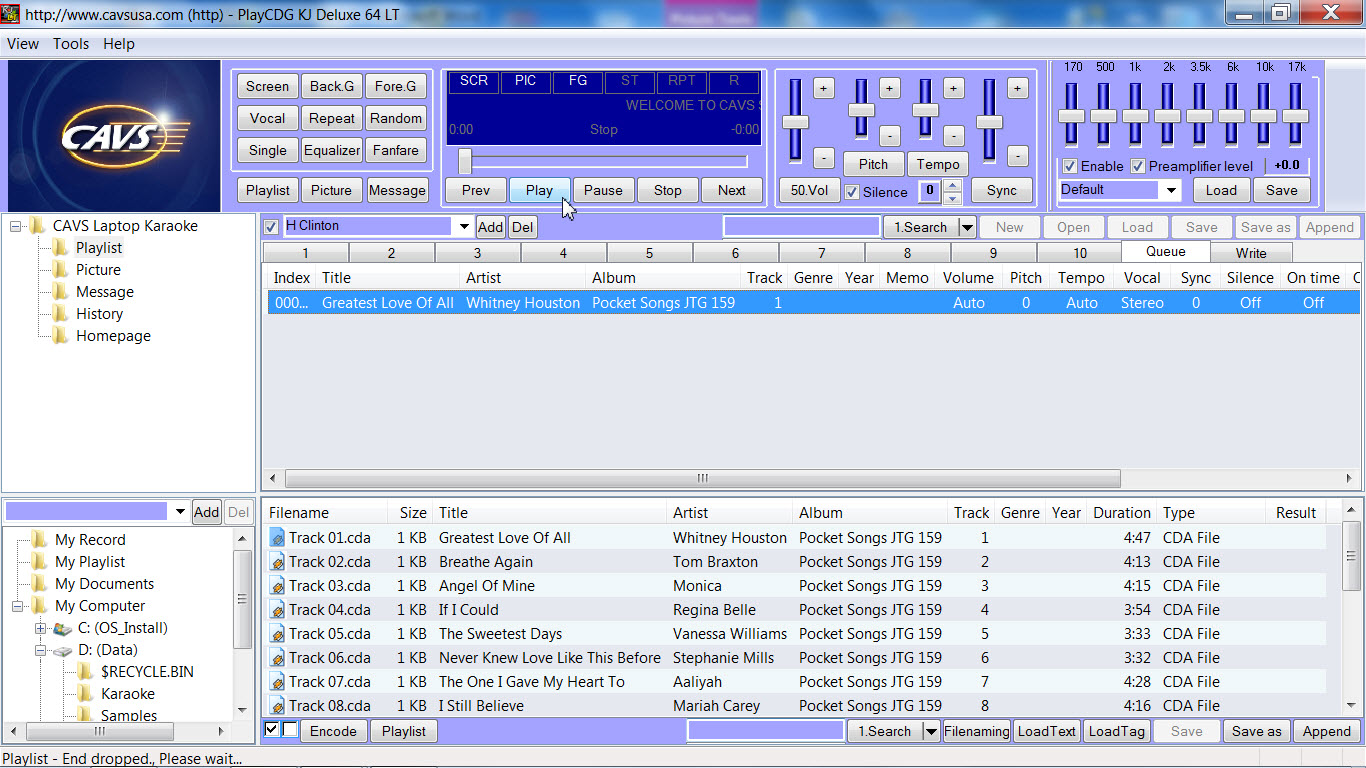Click the LoadTag button
This screenshot has height=768, width=1366.
1116,731
